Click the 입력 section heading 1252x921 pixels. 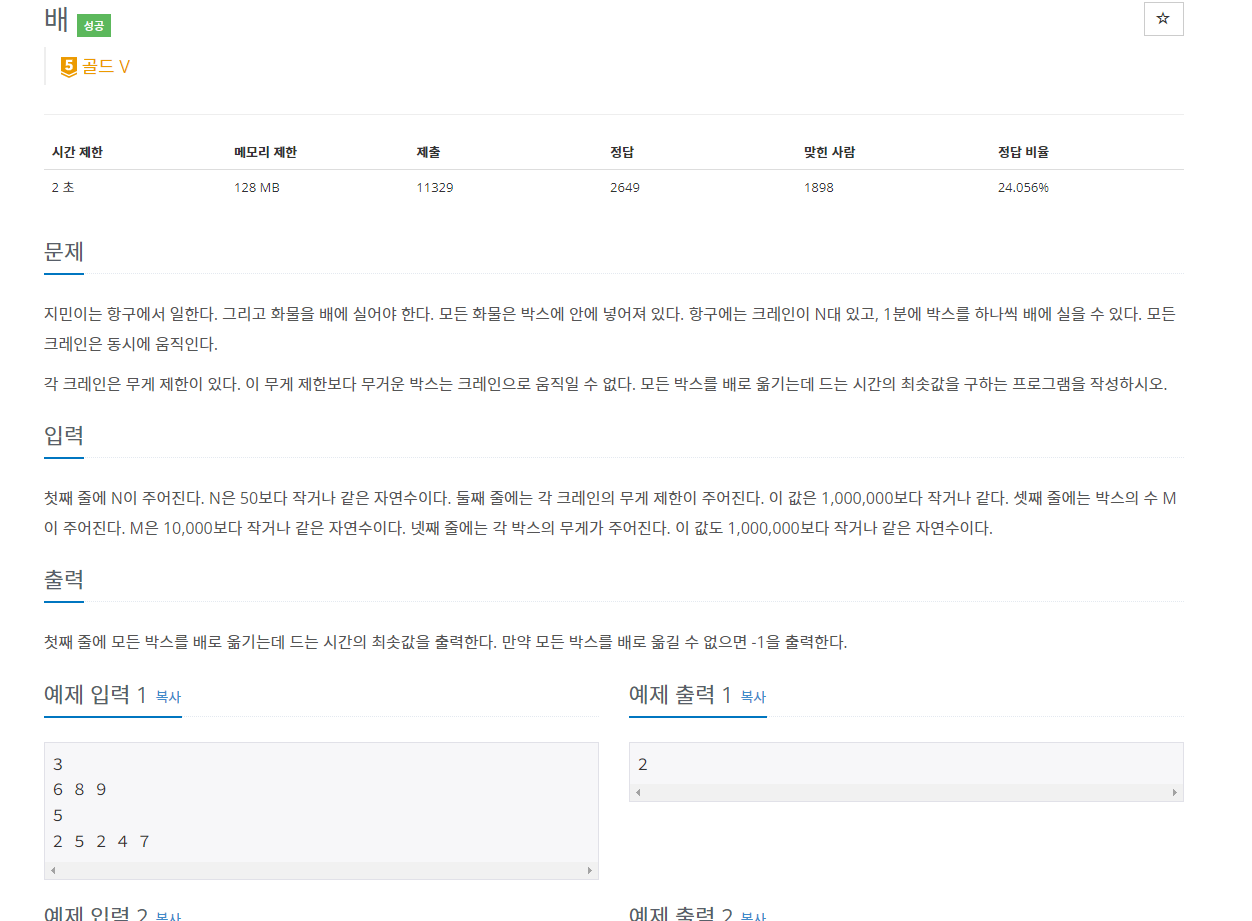(64, 435)
